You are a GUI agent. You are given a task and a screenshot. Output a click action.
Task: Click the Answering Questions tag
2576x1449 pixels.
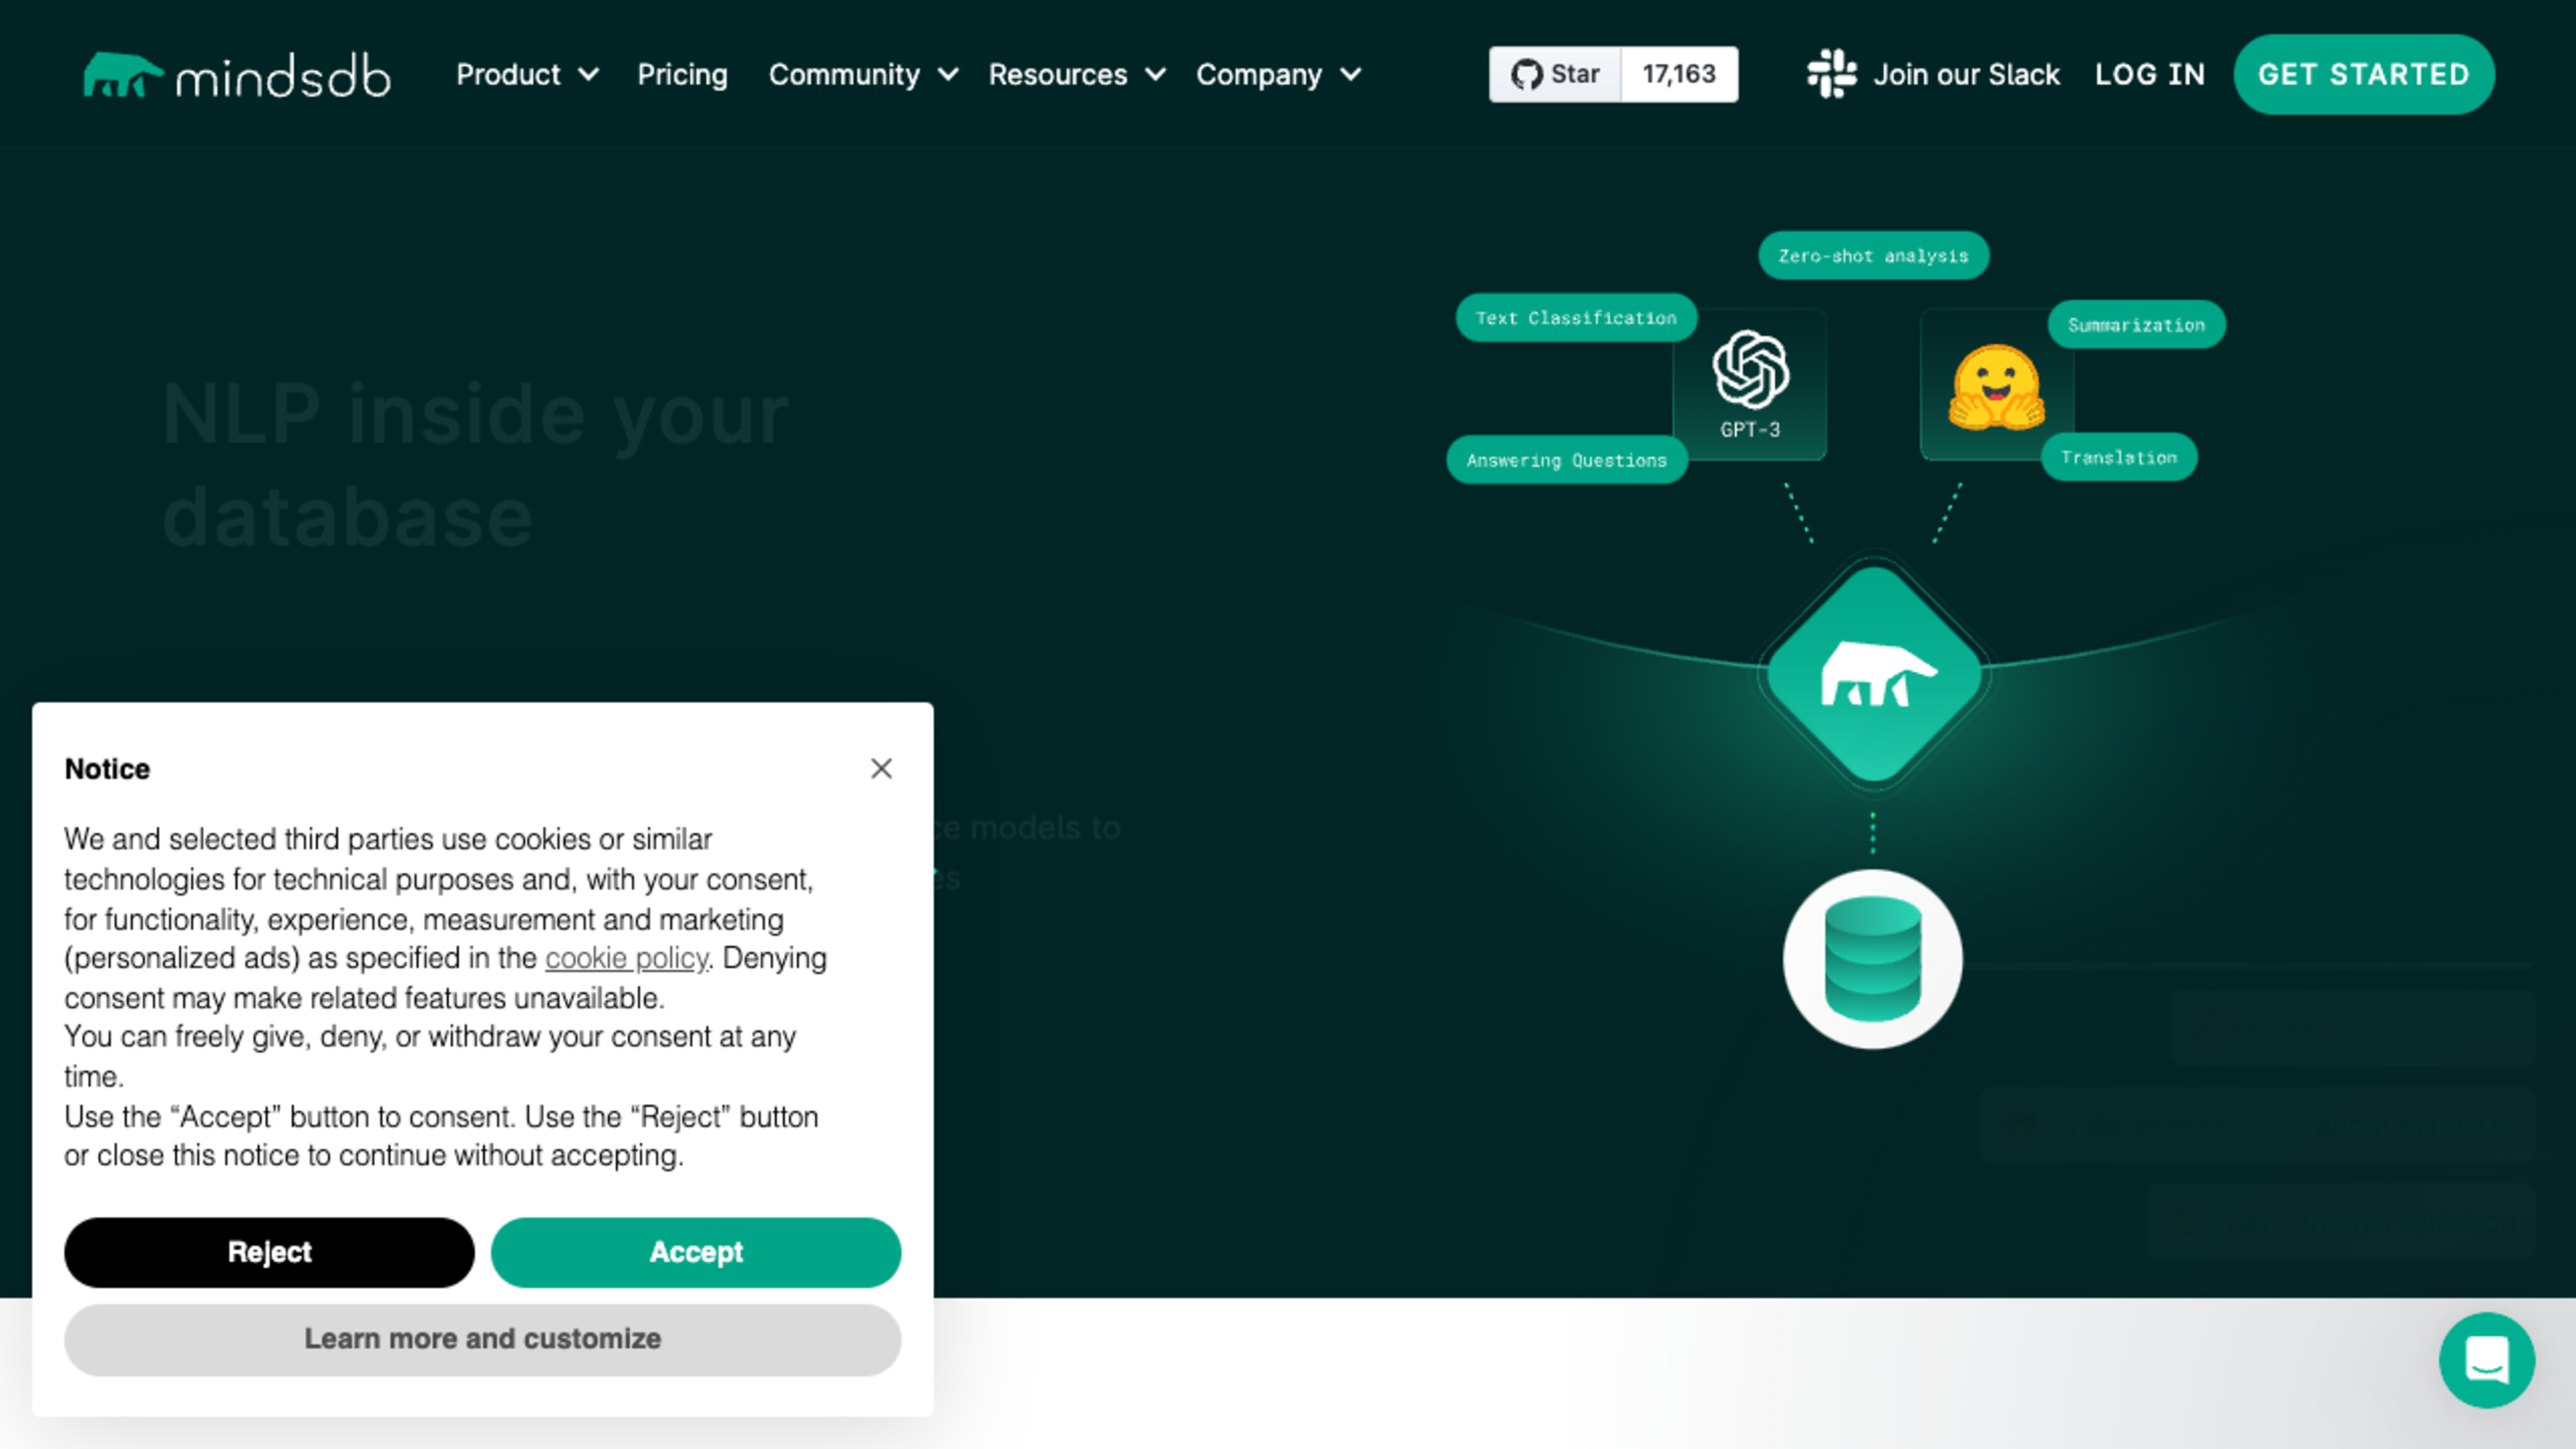coord(1567,460)
